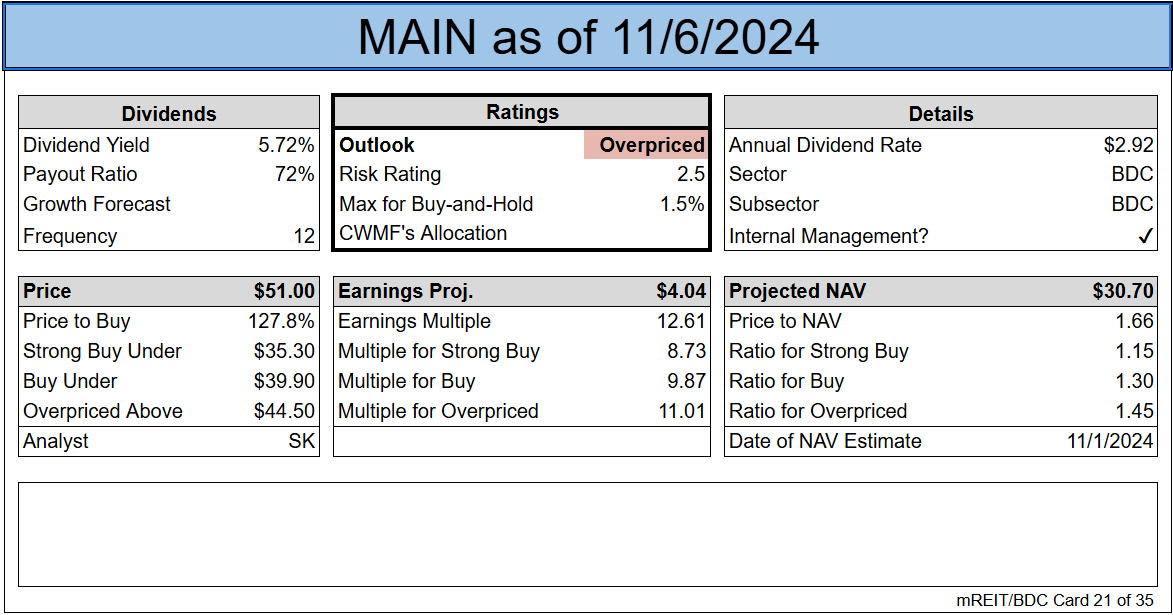1173x615 pixels.
Task: Select the 1.30 ratio value
Action: 1134,382
